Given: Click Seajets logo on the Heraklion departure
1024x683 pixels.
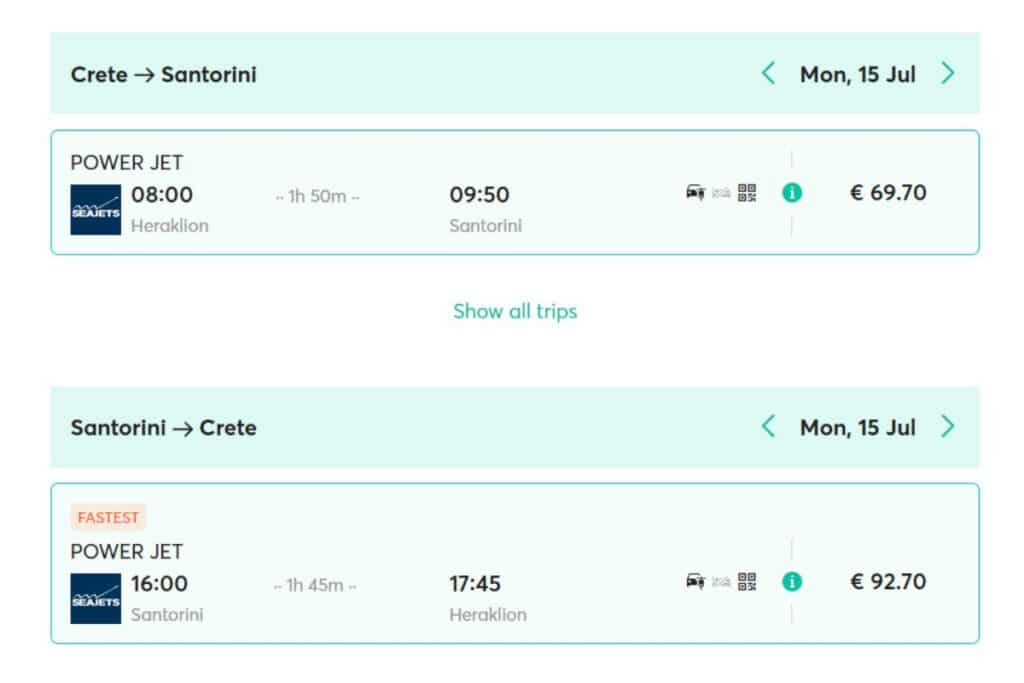Looking at the screenshot, I should pos(96,209).
